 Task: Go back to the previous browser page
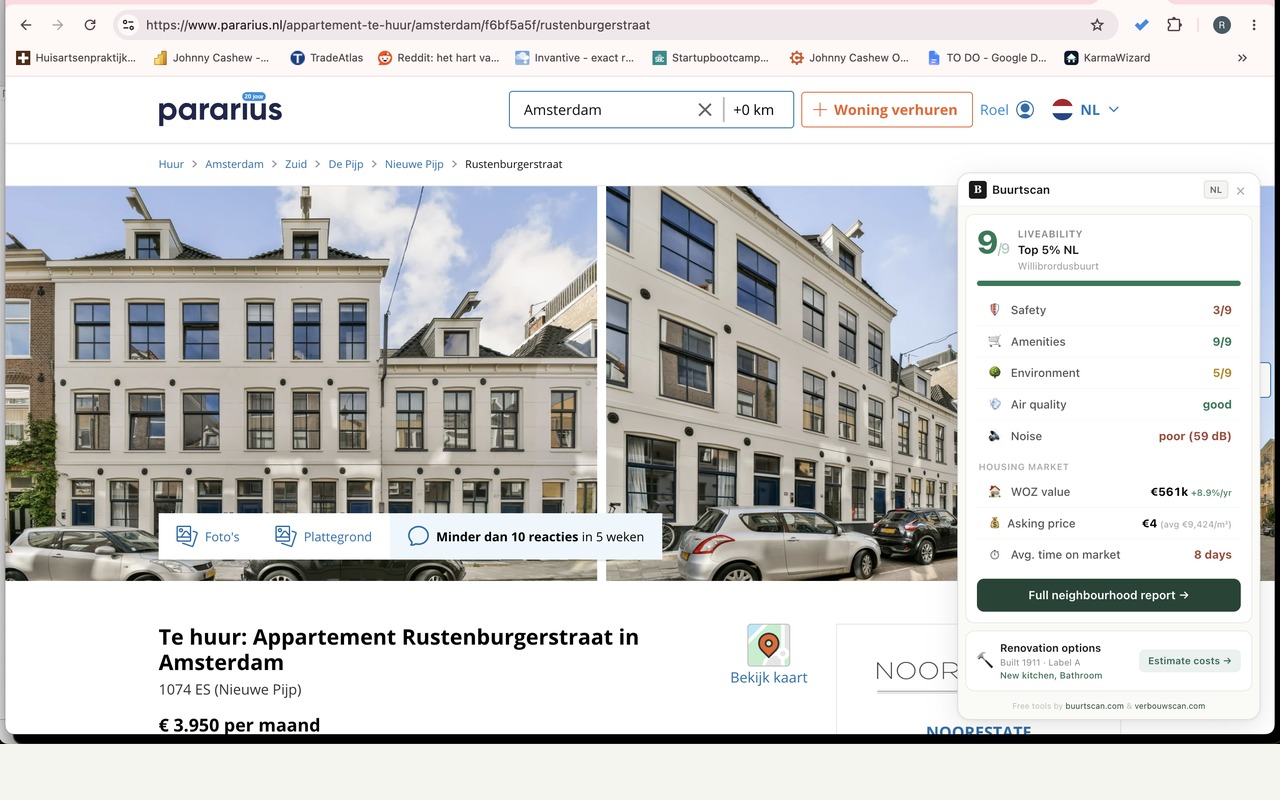tap(25, 25)
